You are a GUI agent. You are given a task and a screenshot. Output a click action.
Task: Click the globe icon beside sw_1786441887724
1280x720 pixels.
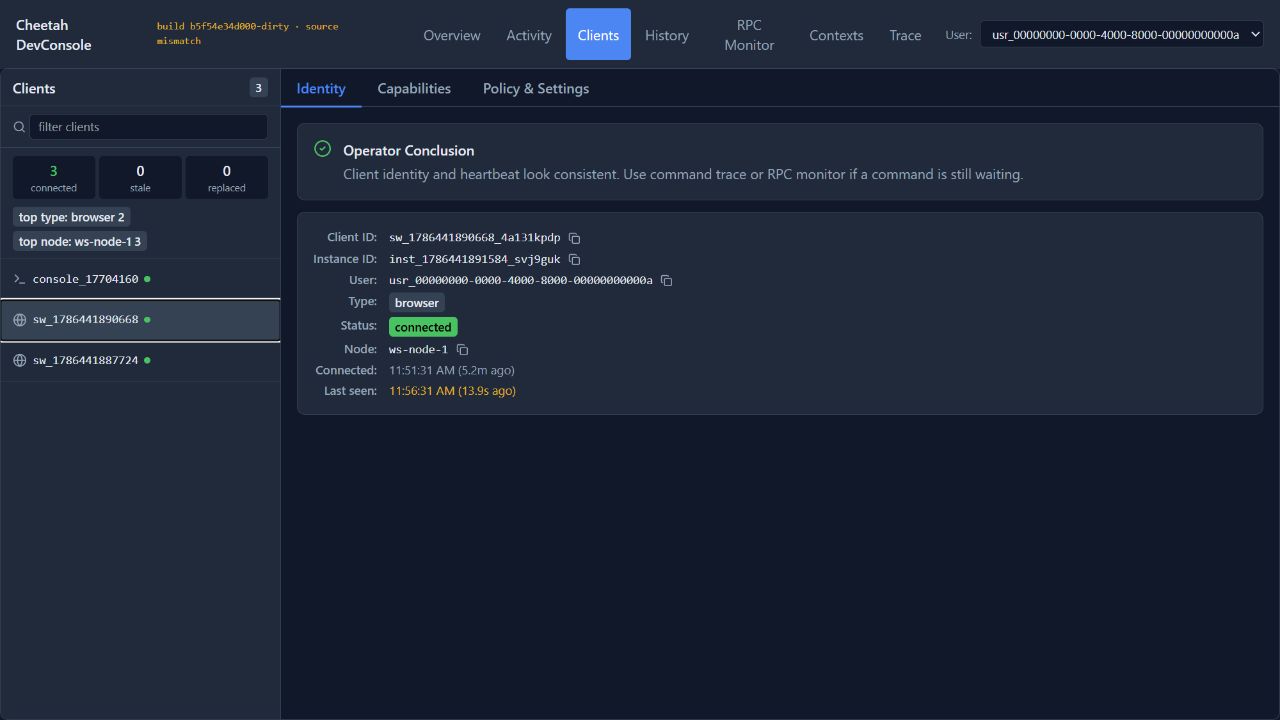point(19,360)
